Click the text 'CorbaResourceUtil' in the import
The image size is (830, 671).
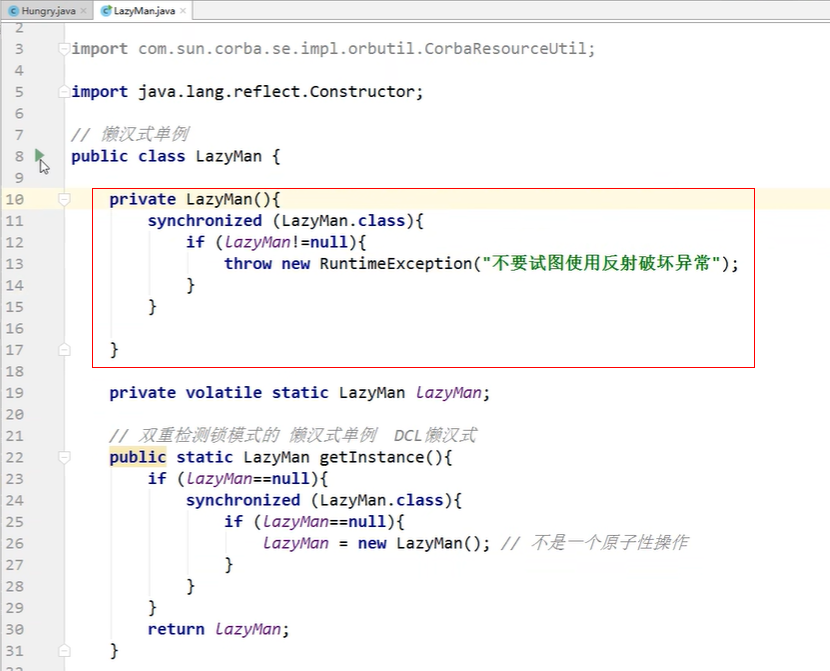pos(506,49)
